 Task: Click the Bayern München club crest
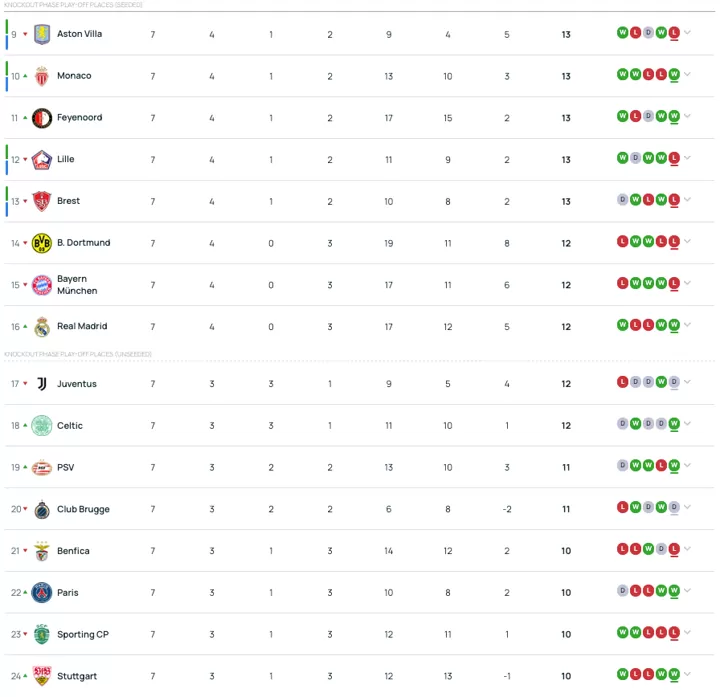[x=42, y=285]
